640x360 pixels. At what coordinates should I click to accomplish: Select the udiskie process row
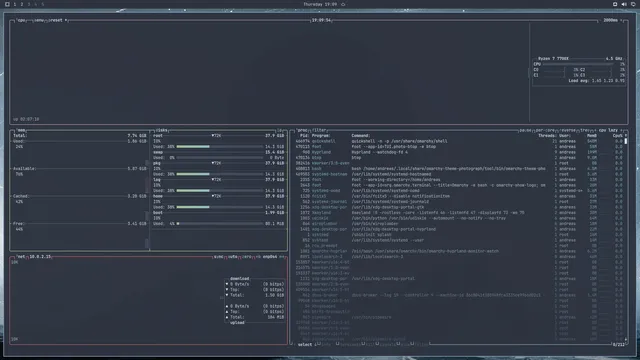click(x=459, y=218)
